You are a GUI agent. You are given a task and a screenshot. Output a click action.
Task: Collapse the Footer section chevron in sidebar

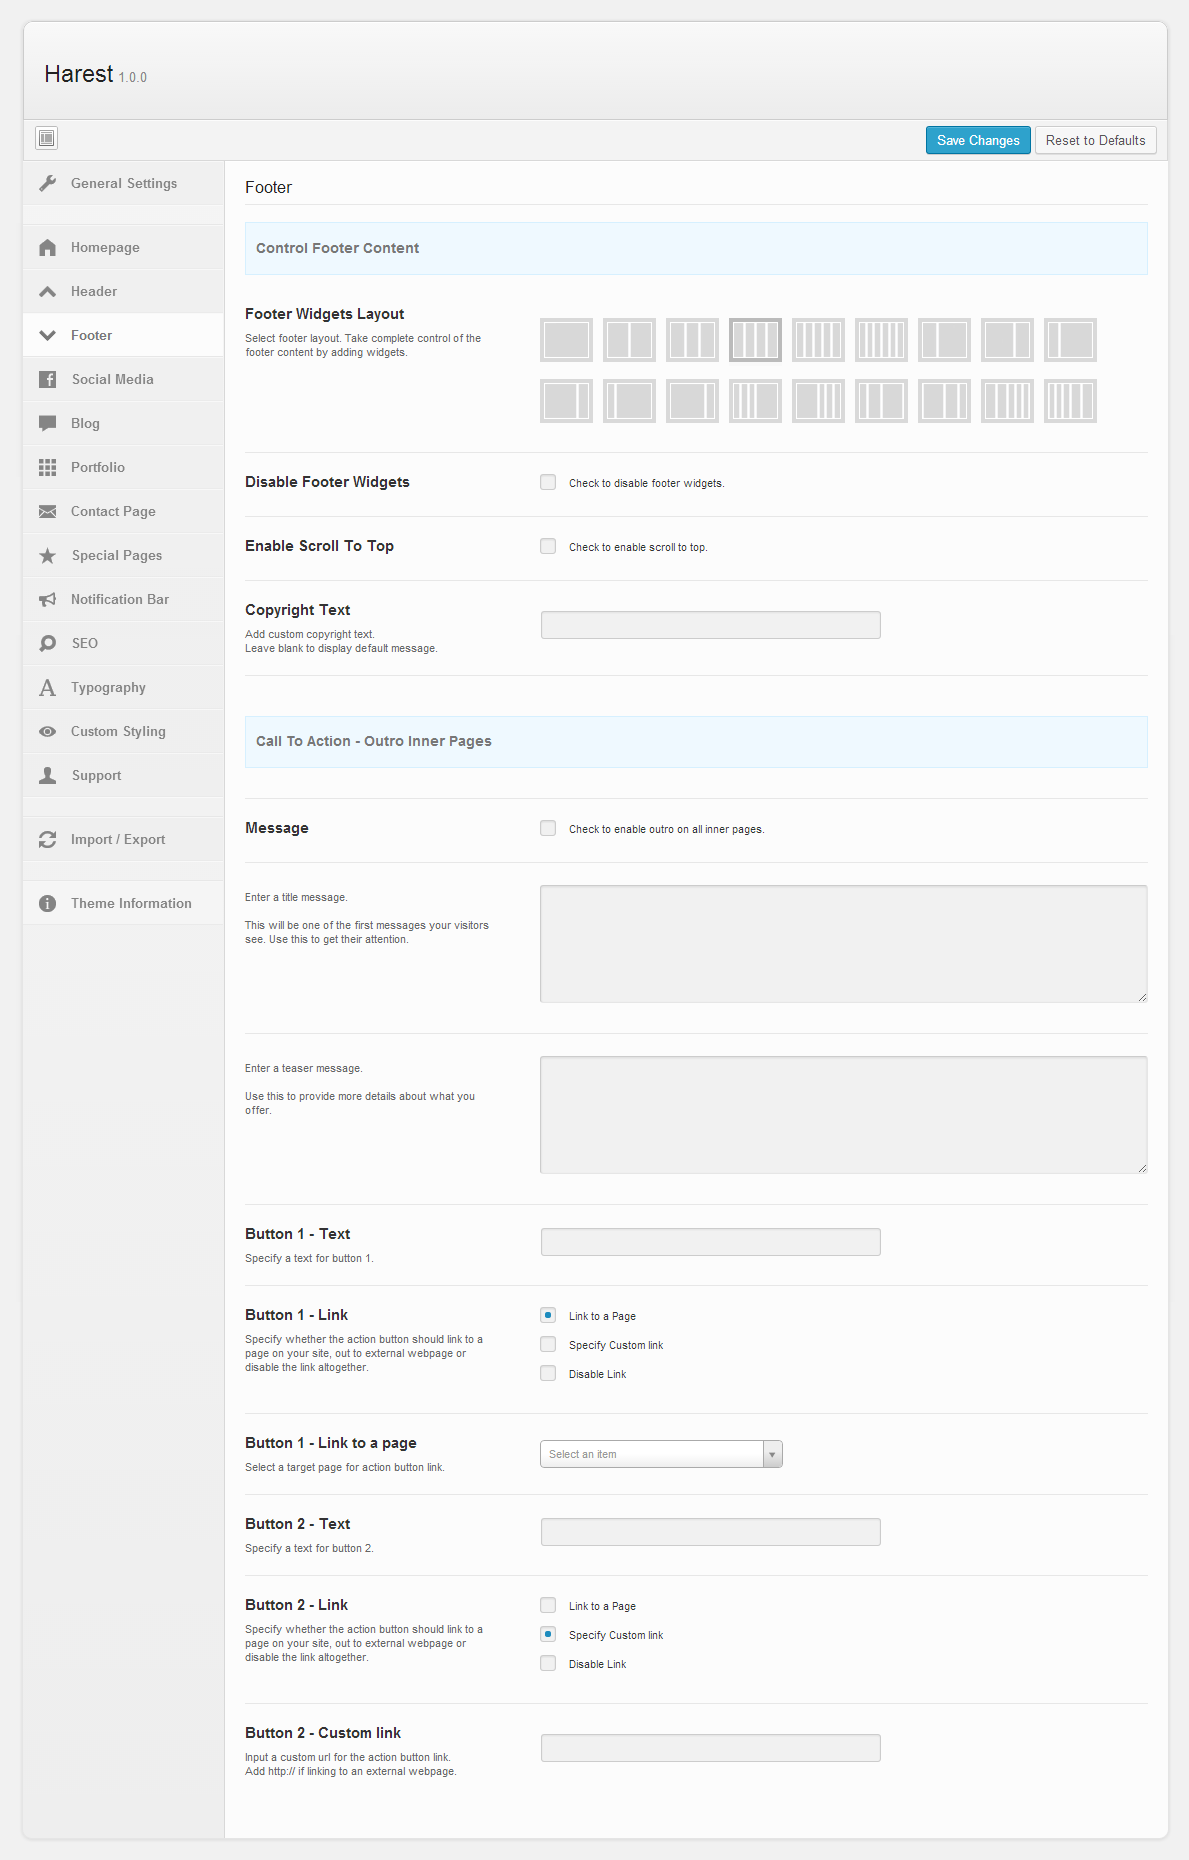click(47, 336)
